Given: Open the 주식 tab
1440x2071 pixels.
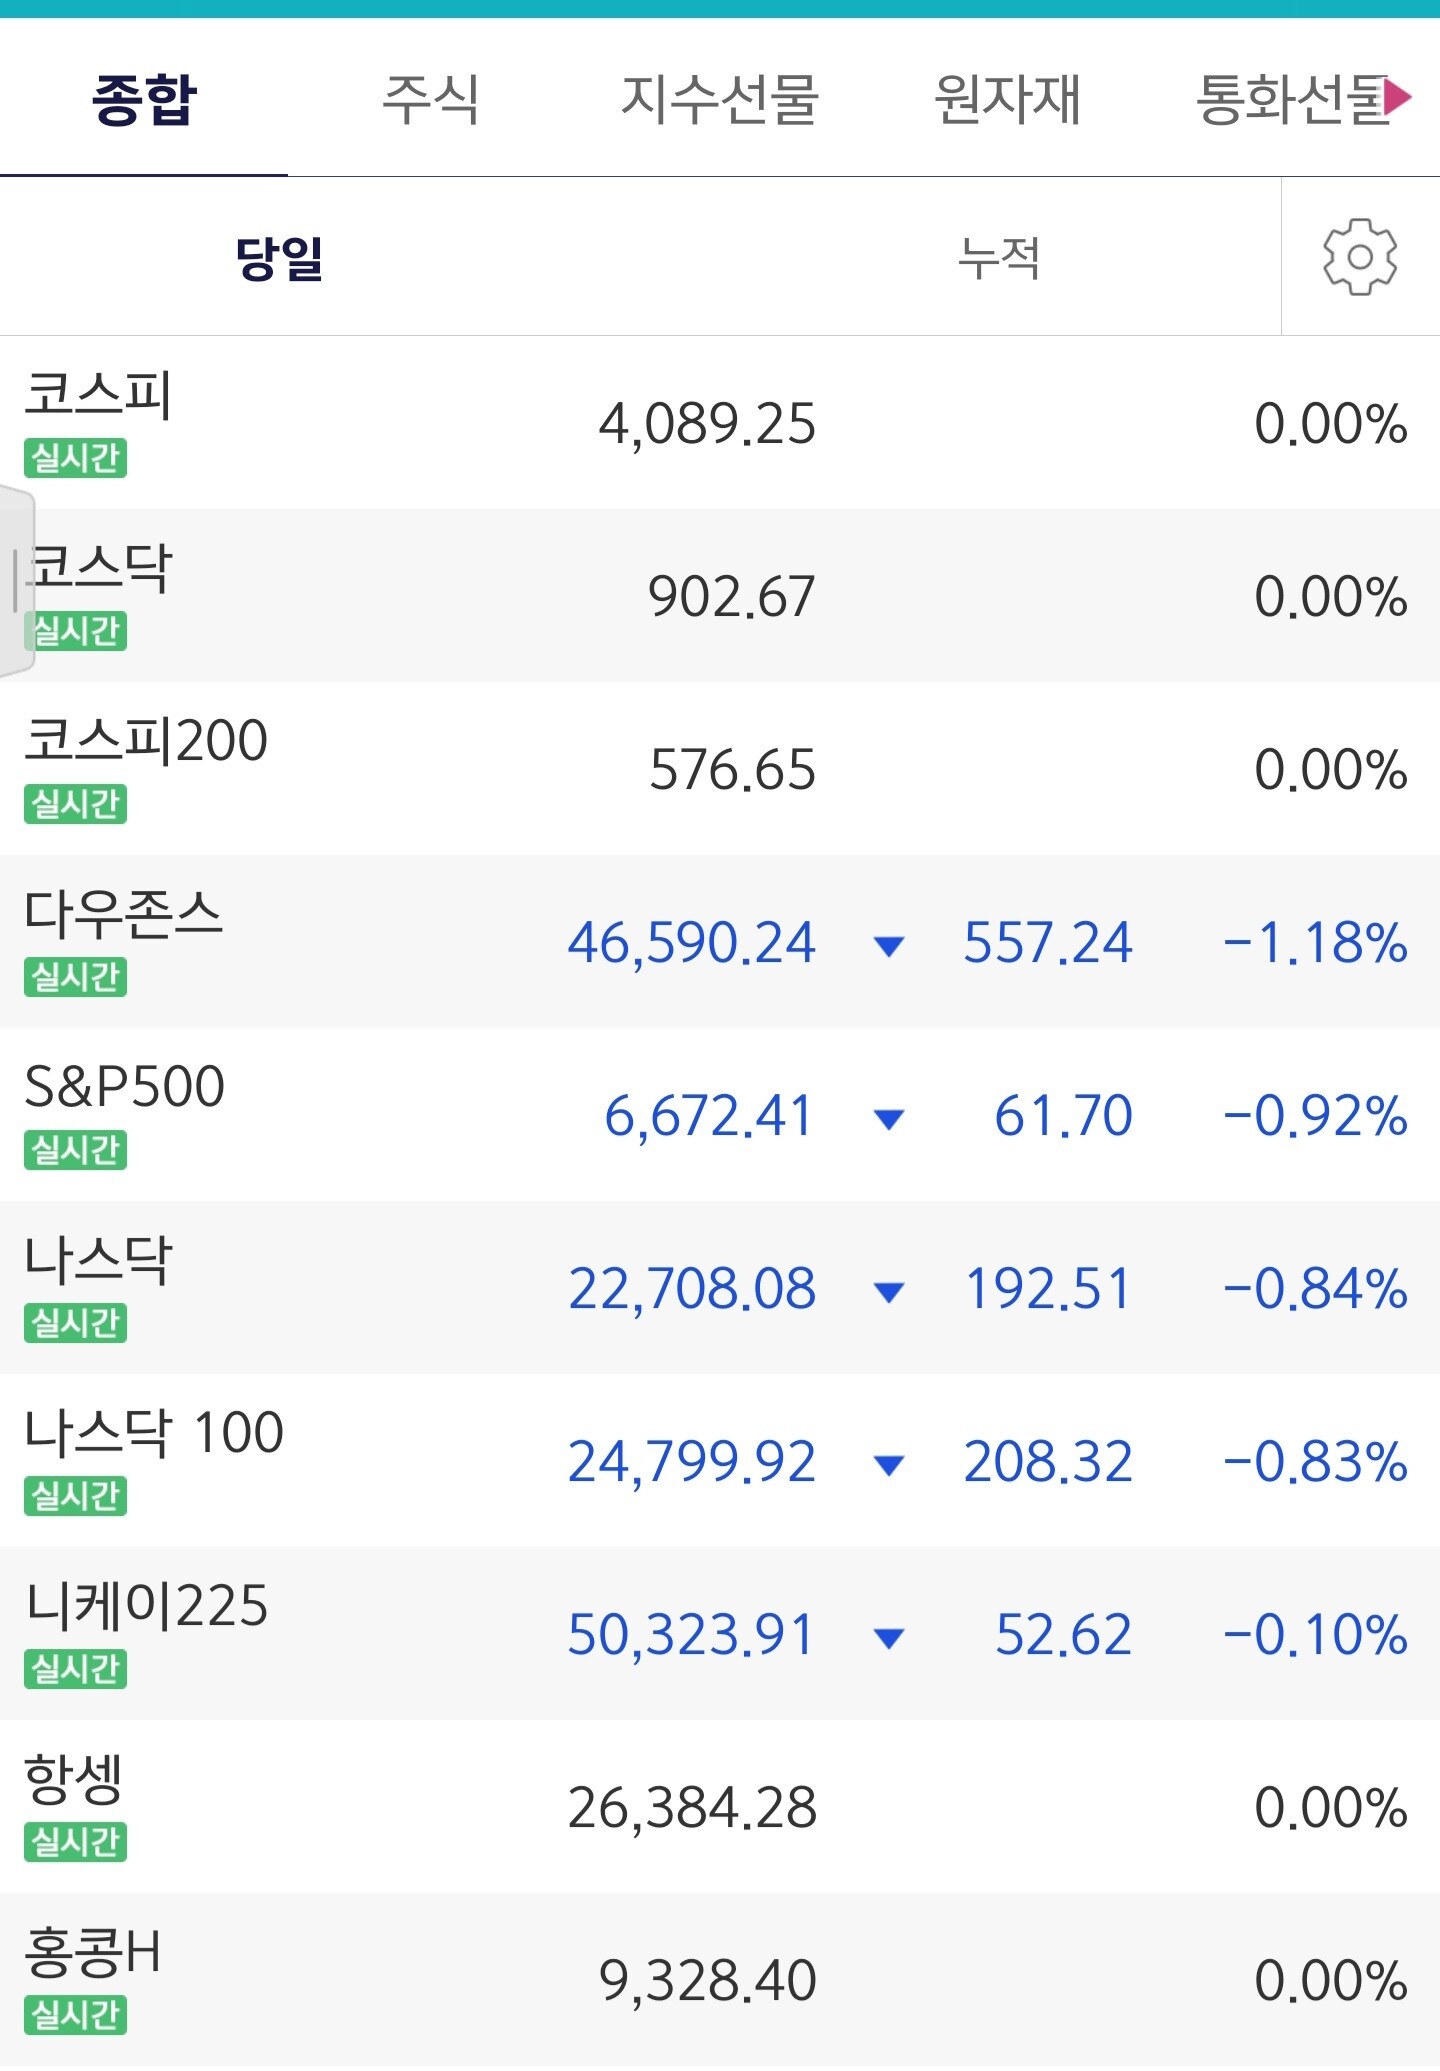Looking at the screenshot, I should (x=431, y=100).
